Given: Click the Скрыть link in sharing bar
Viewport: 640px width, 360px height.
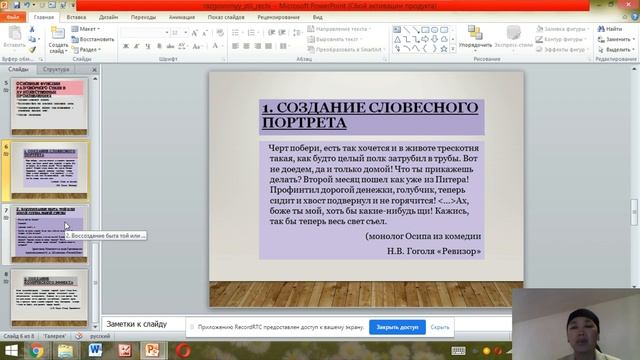Looking at the screenshot, I should 440,327.
